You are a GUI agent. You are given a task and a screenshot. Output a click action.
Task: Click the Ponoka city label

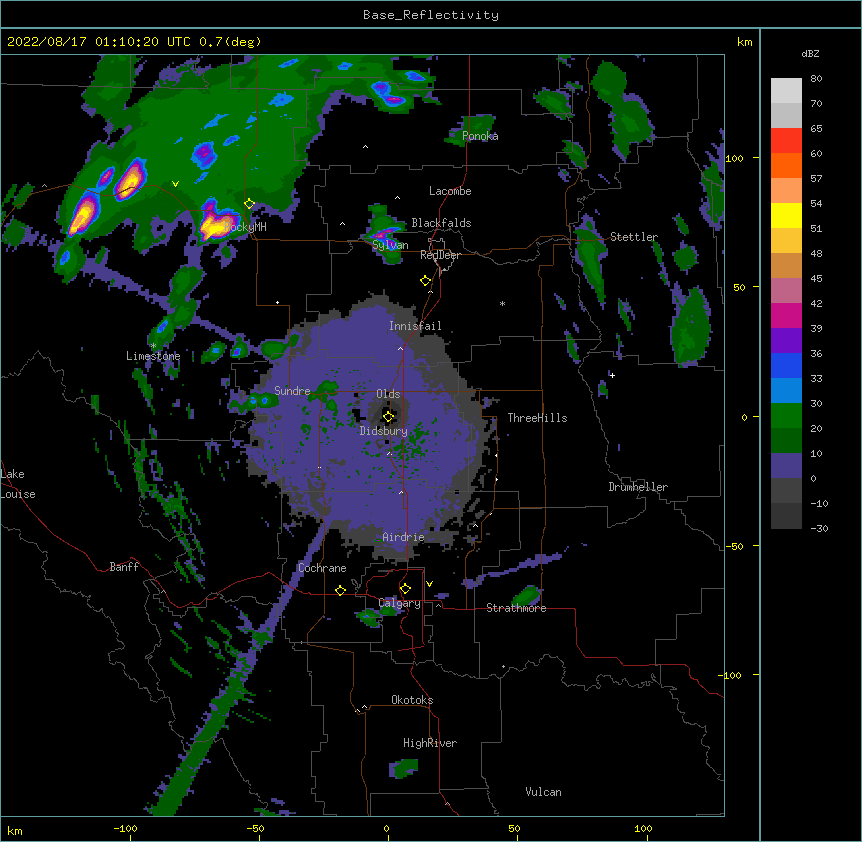[x=480, y=136]
